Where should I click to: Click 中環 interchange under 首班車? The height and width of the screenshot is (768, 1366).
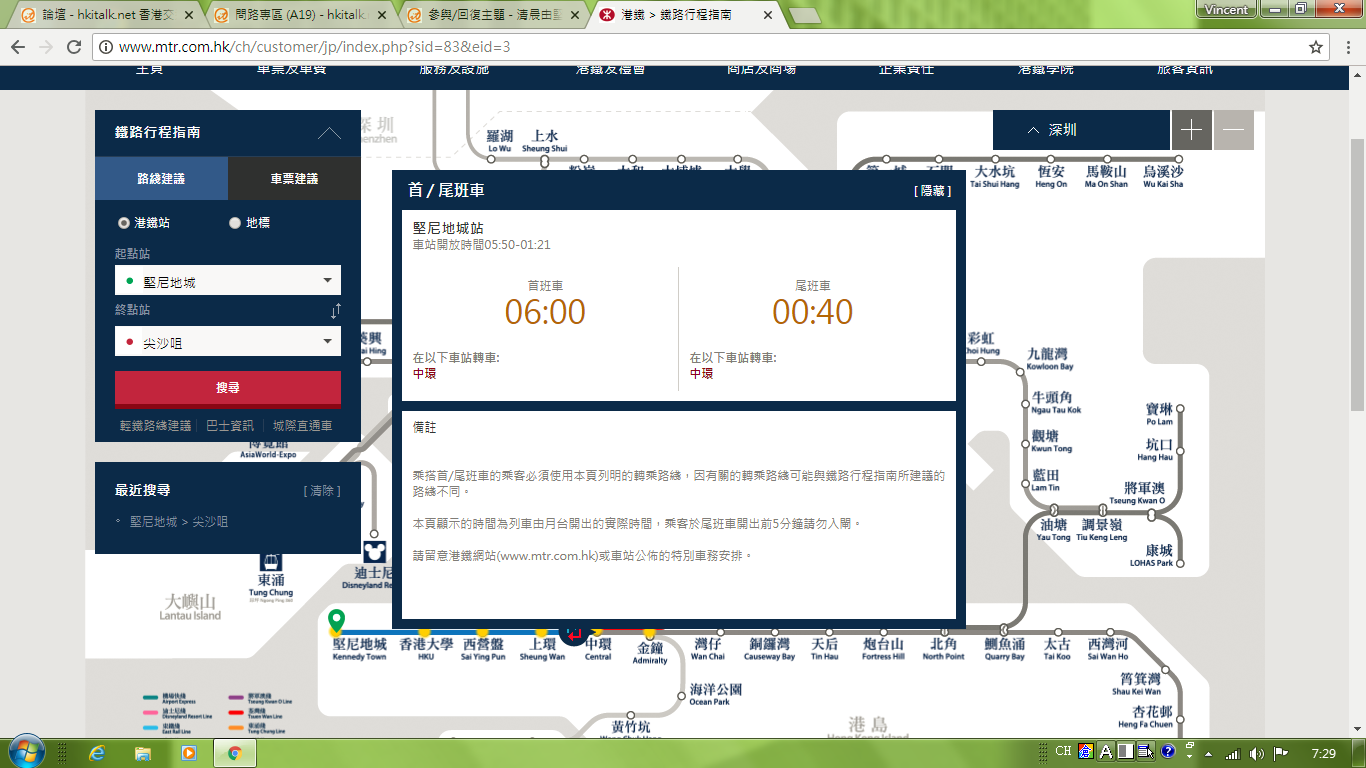(x=424, y=374)
